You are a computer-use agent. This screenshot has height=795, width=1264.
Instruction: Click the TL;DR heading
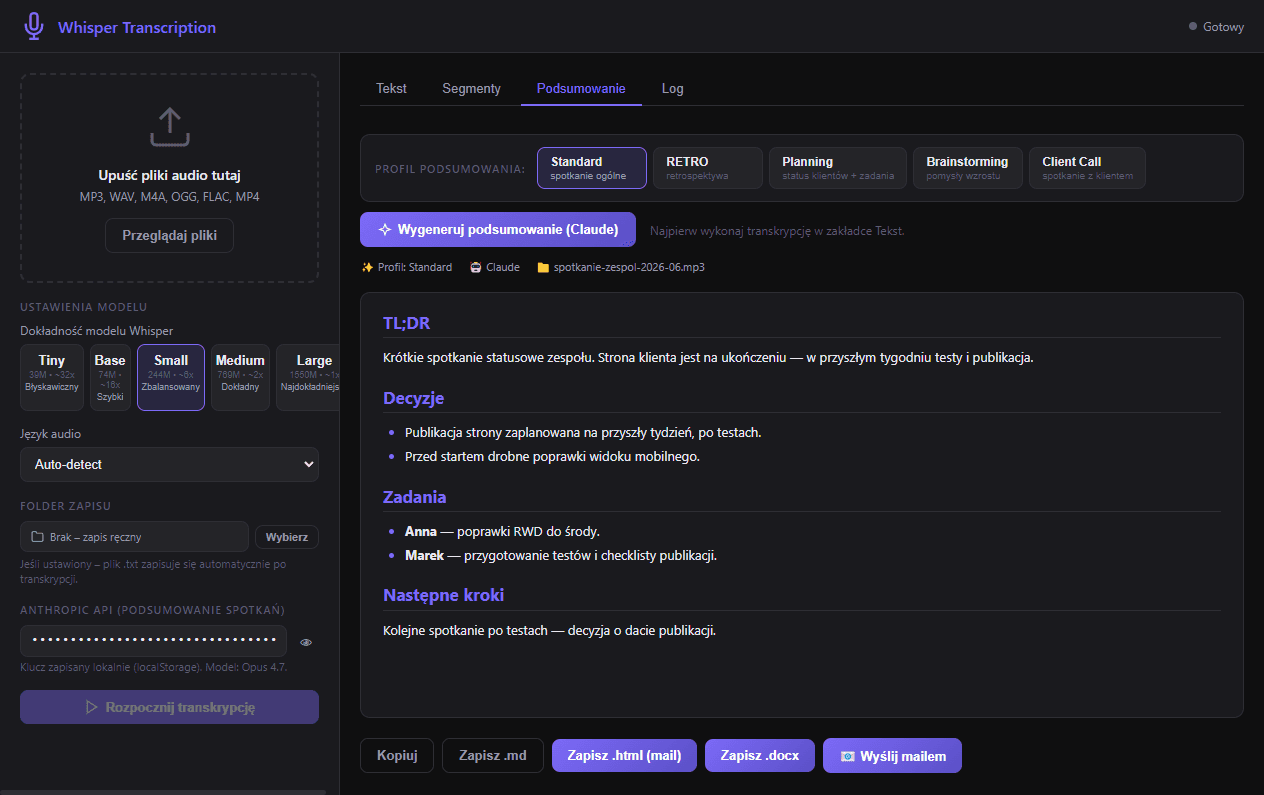[x=407, y=322]
